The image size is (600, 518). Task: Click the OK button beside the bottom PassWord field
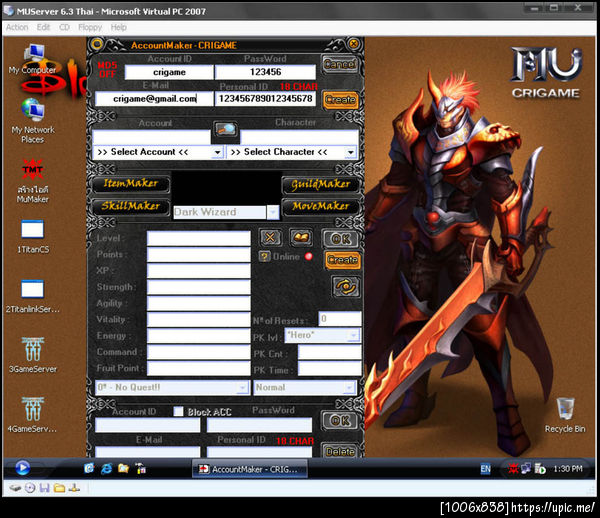(x=340, y=420)
